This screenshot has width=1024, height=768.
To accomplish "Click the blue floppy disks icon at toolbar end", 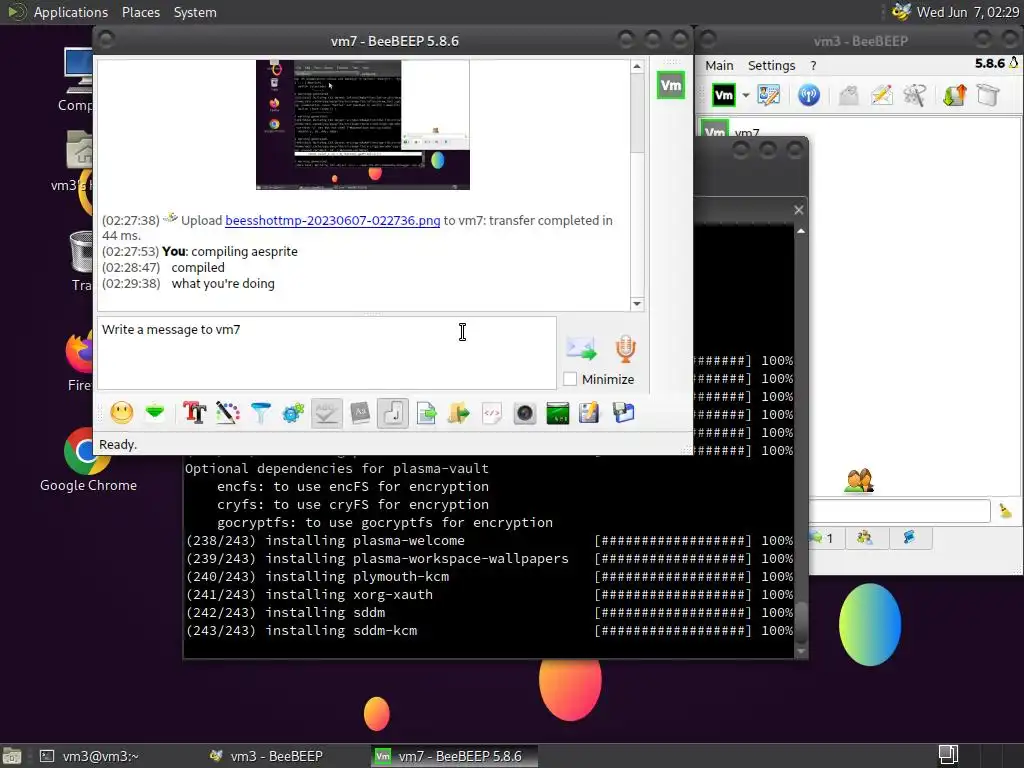I will (624, 413).
